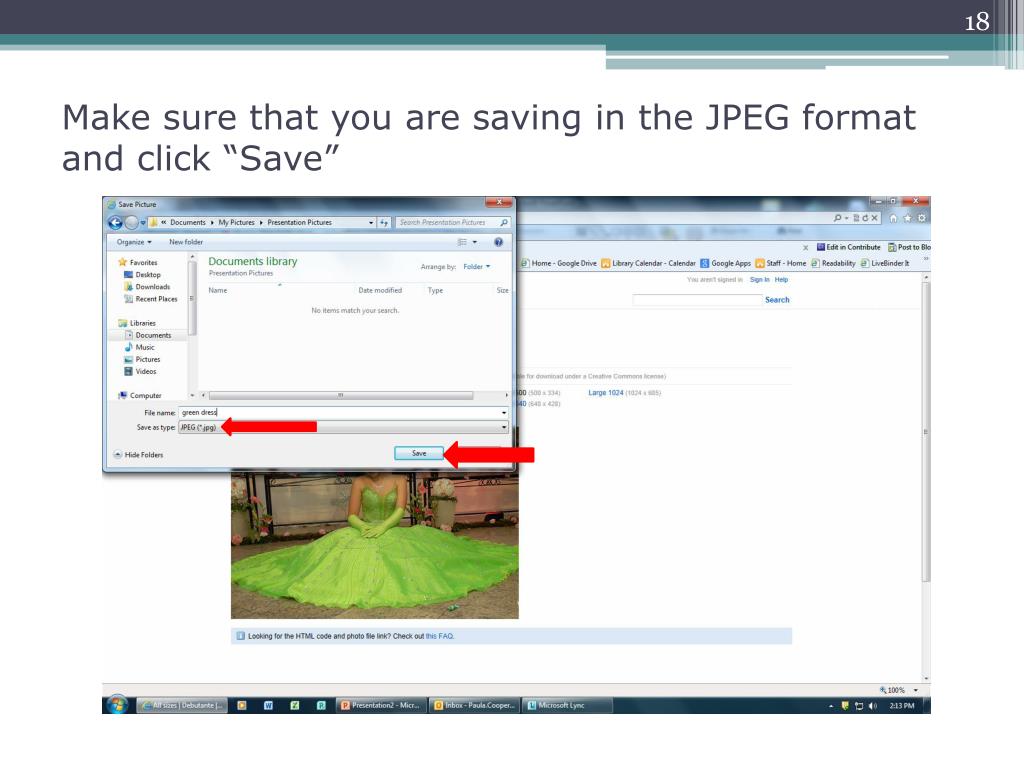Click the blue Help question mark icon
The height and width of the screenshot is (768, 1024).
(498, 242)
